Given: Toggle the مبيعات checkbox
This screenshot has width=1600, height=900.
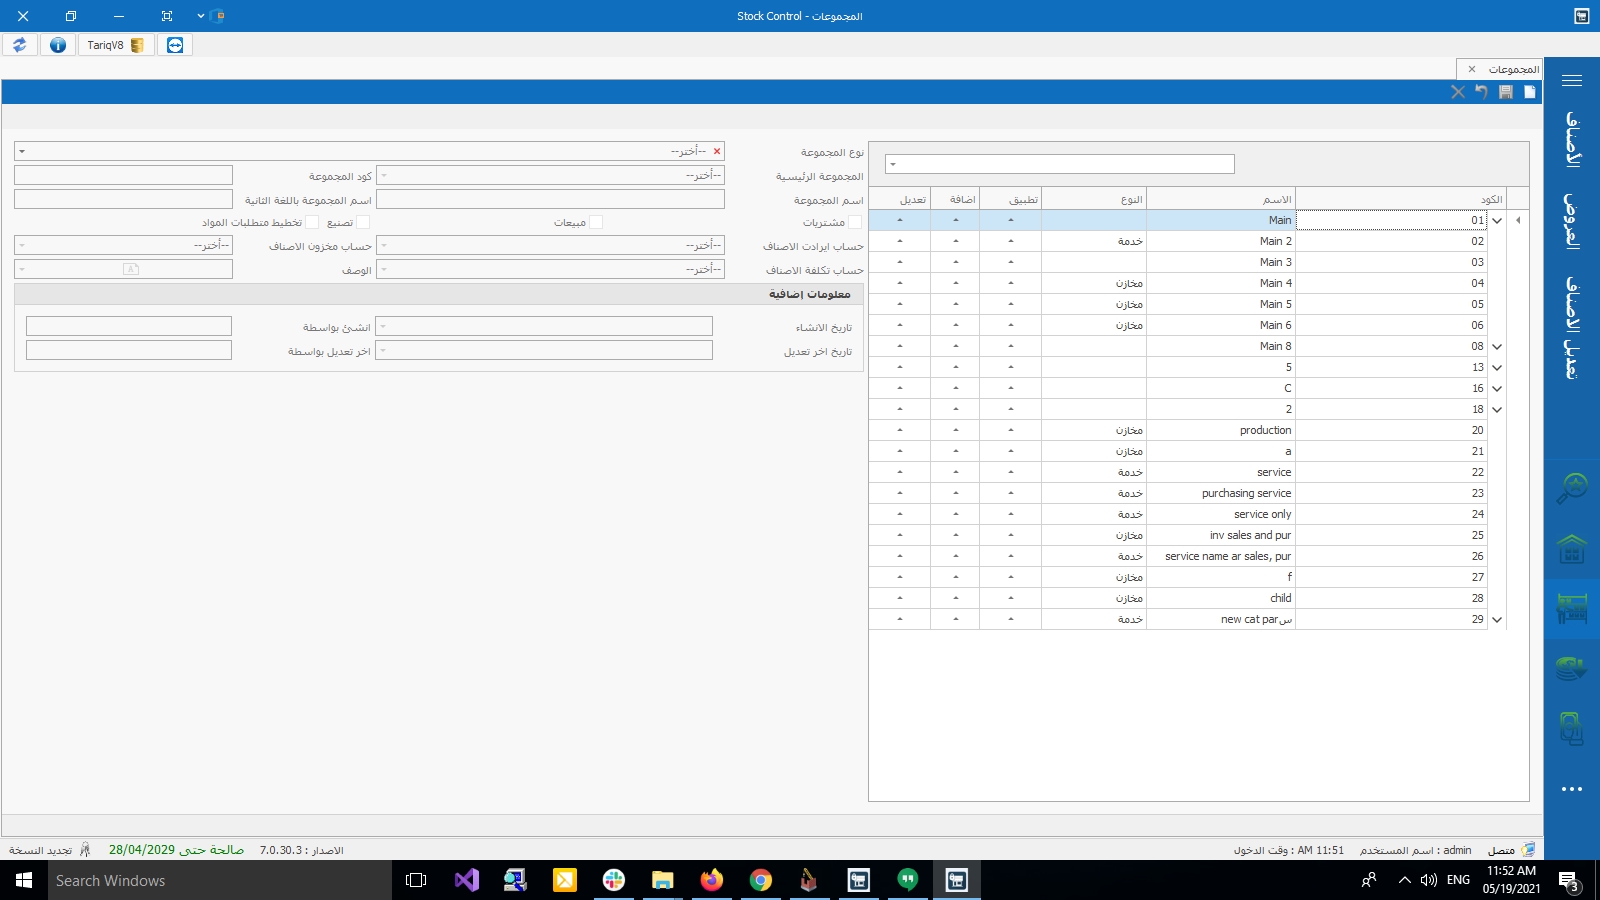Looking at the screenshot, I should tap(596, 222).
